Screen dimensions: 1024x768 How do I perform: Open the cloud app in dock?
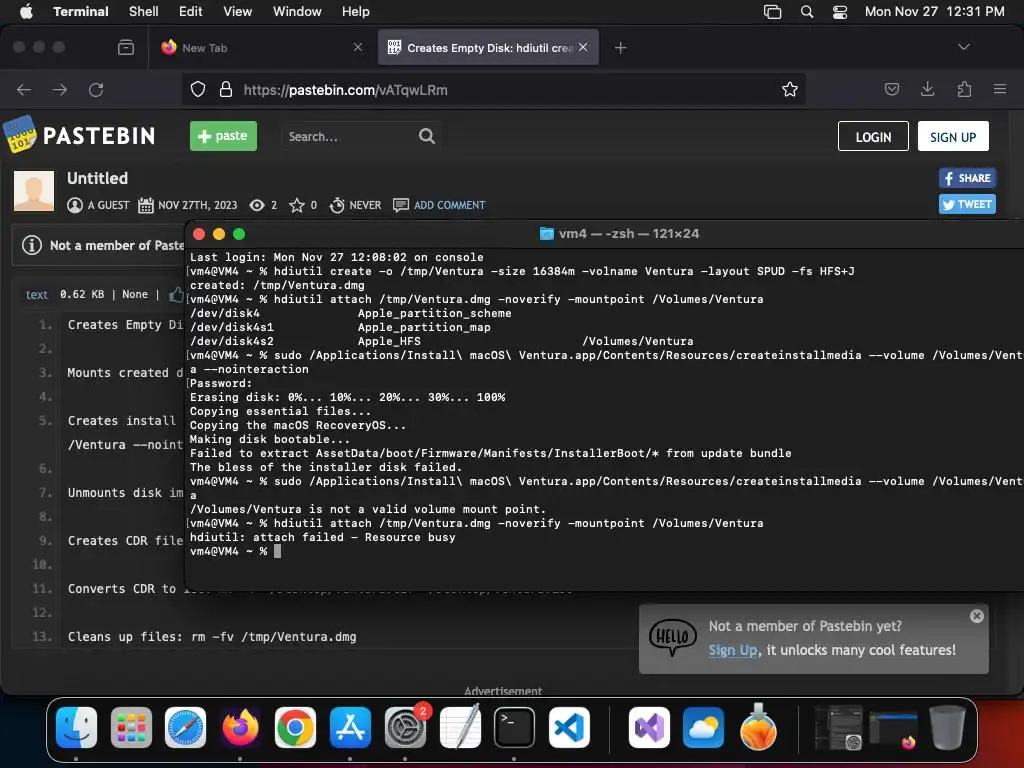pos(703,728)
